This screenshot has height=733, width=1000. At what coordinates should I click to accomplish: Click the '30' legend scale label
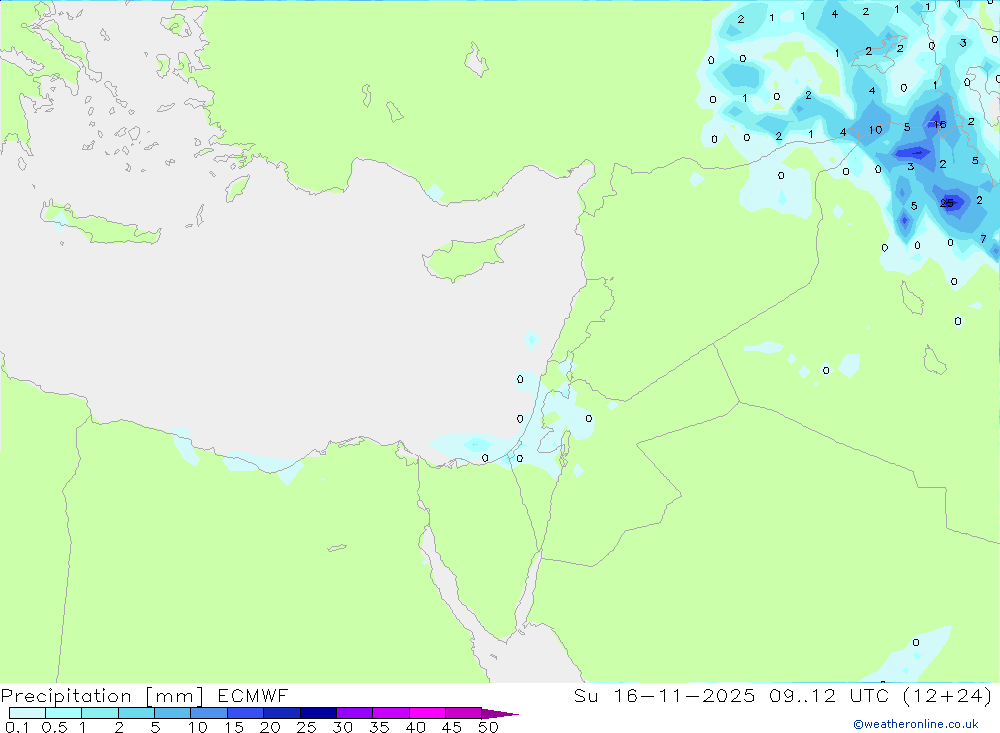click(x=342, y=727)
